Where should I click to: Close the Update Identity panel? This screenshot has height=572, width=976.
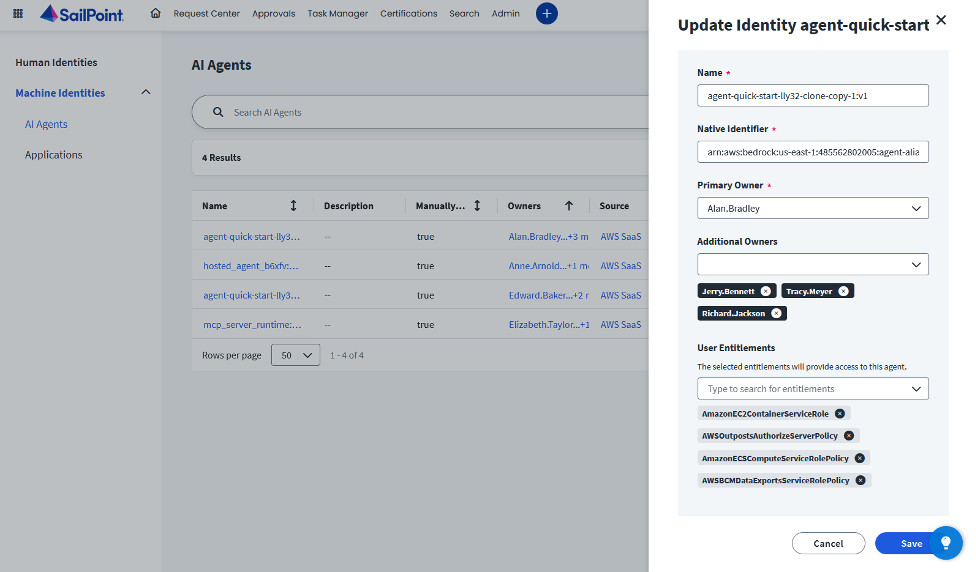click(x=941, y=20)
